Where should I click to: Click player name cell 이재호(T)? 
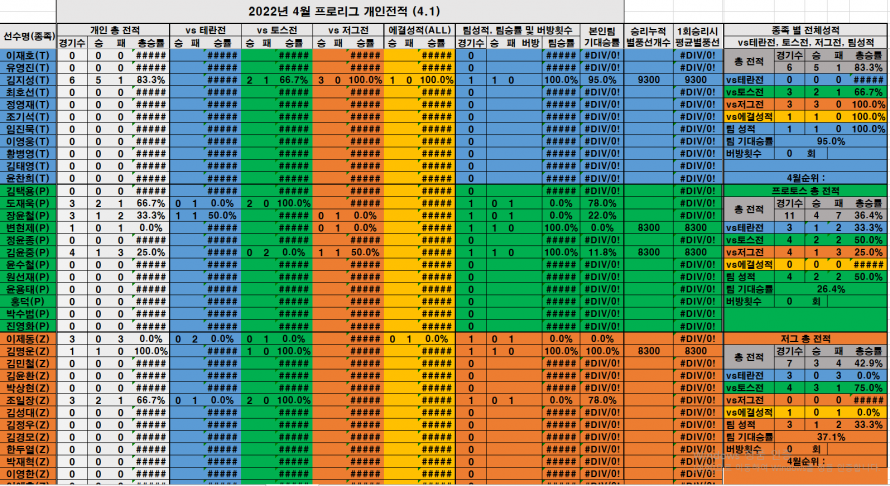click(28, 55)
